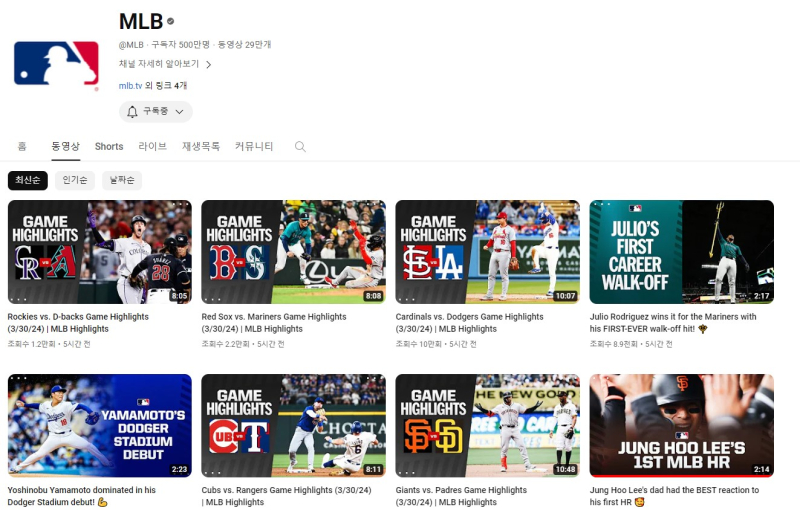Click the 조회수 8.9천회 view count text

point(614,344)
